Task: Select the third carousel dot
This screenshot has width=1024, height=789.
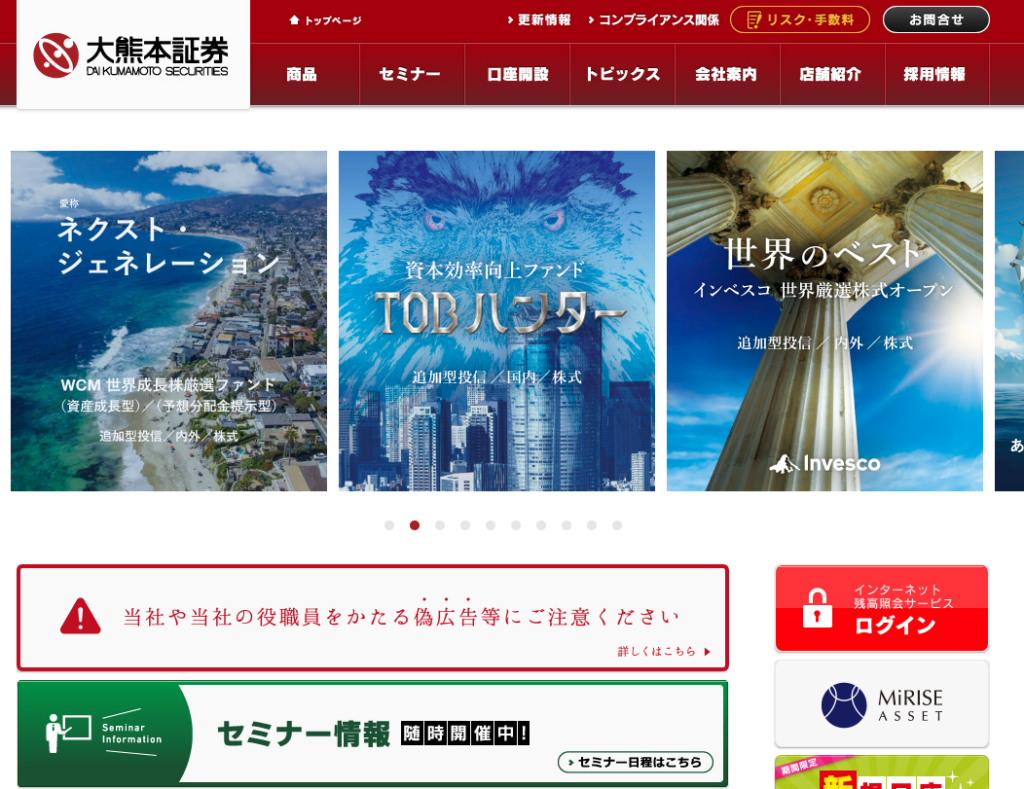Action: click(440, 525)
